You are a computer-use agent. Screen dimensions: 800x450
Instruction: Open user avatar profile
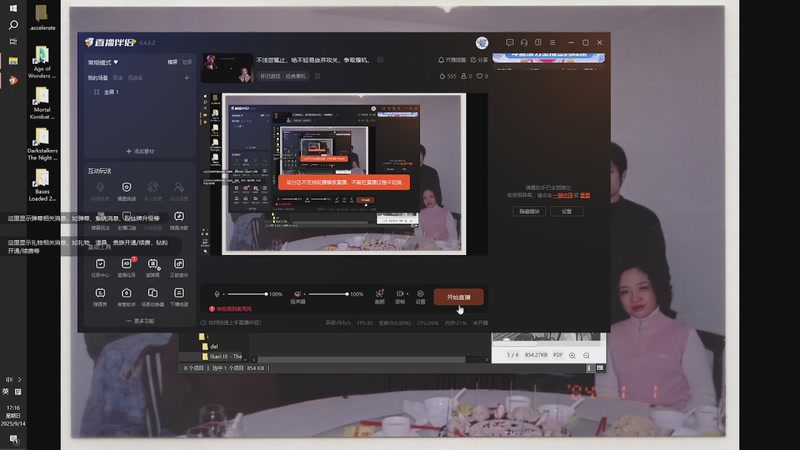[x=482, y=43]
